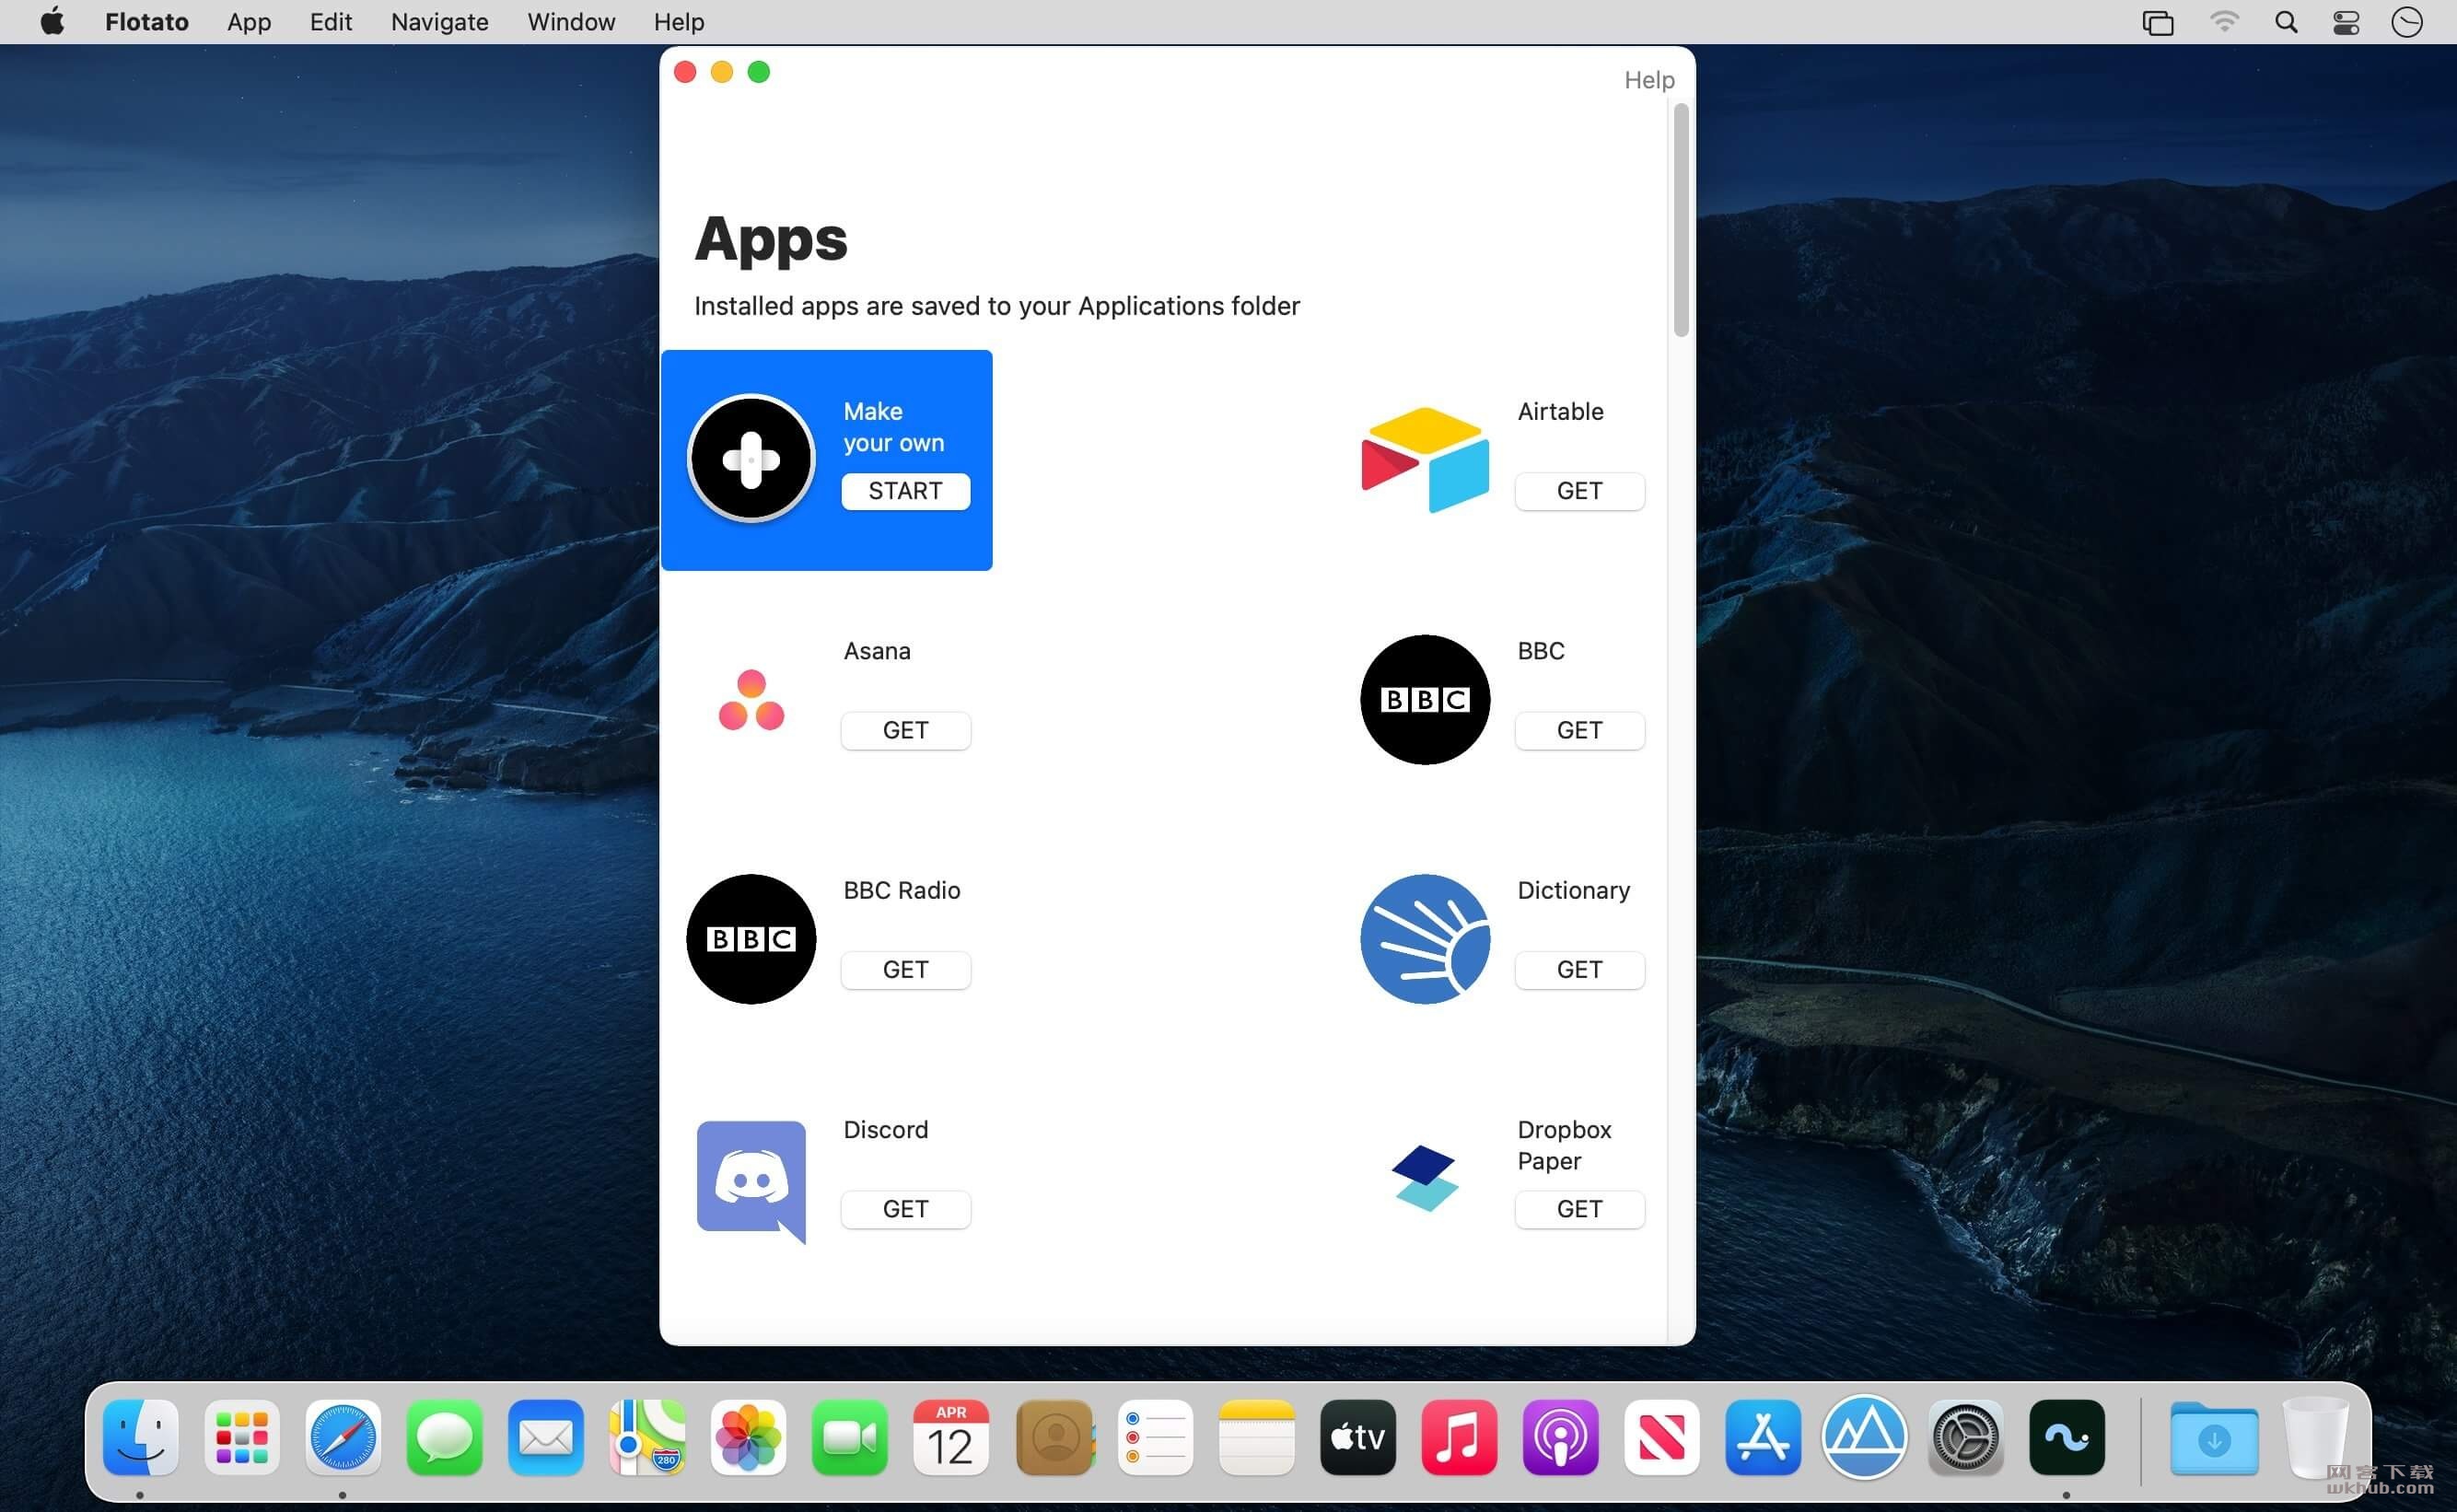
Task: Click the BBC Radio label text
Action: [902, 890]
